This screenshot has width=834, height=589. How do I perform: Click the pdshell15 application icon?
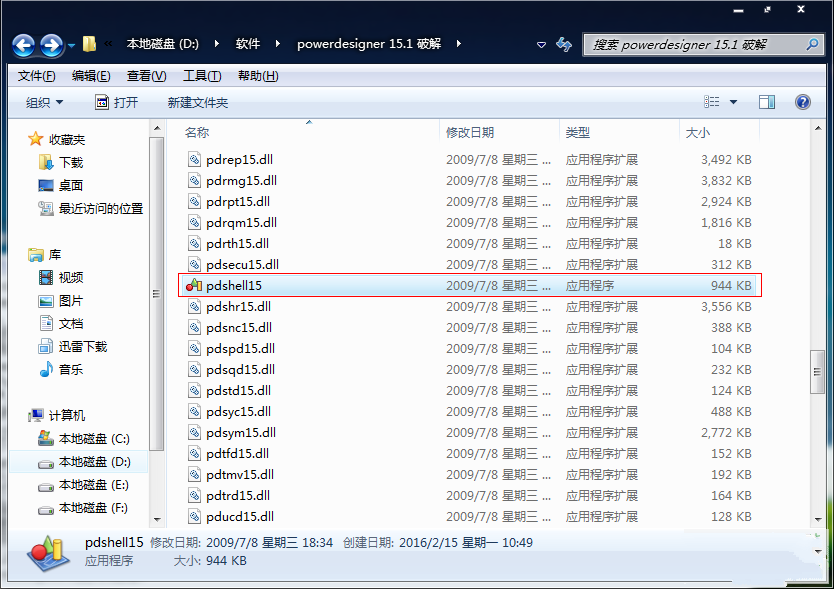(x=194, y=285)
